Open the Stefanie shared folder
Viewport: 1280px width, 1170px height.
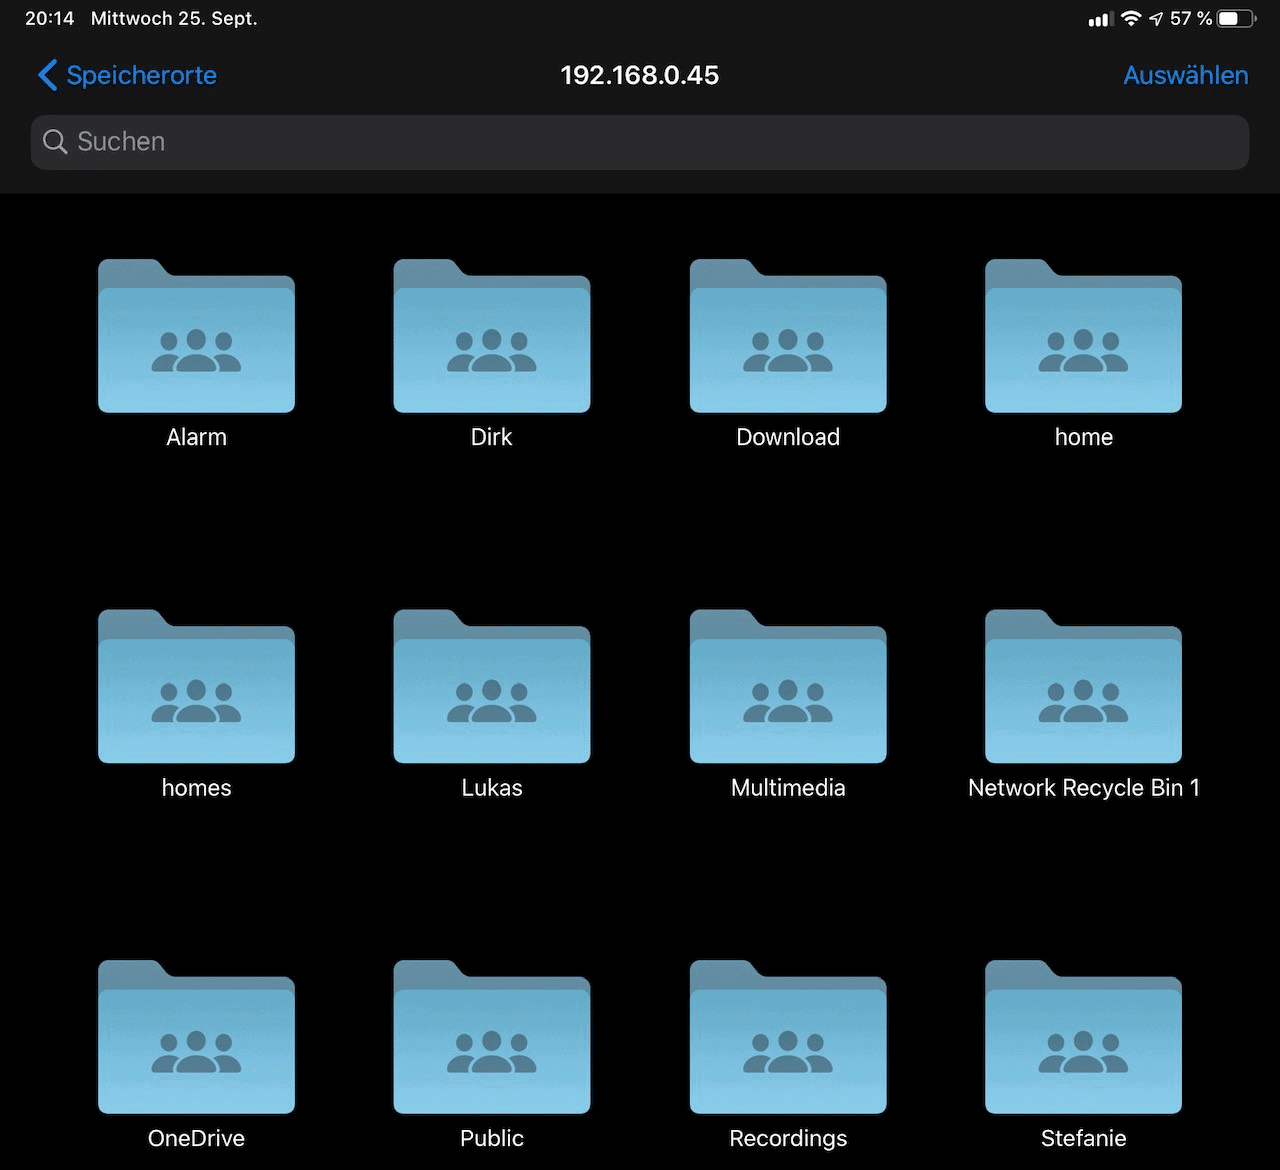coord(1083,1039)
